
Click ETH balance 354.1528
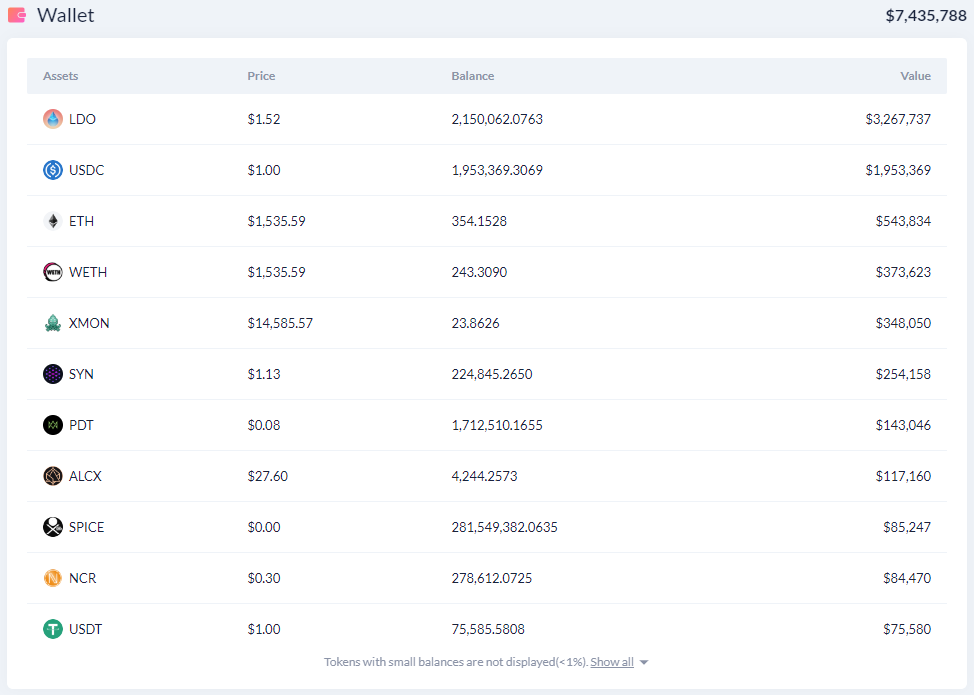point(479,220)
